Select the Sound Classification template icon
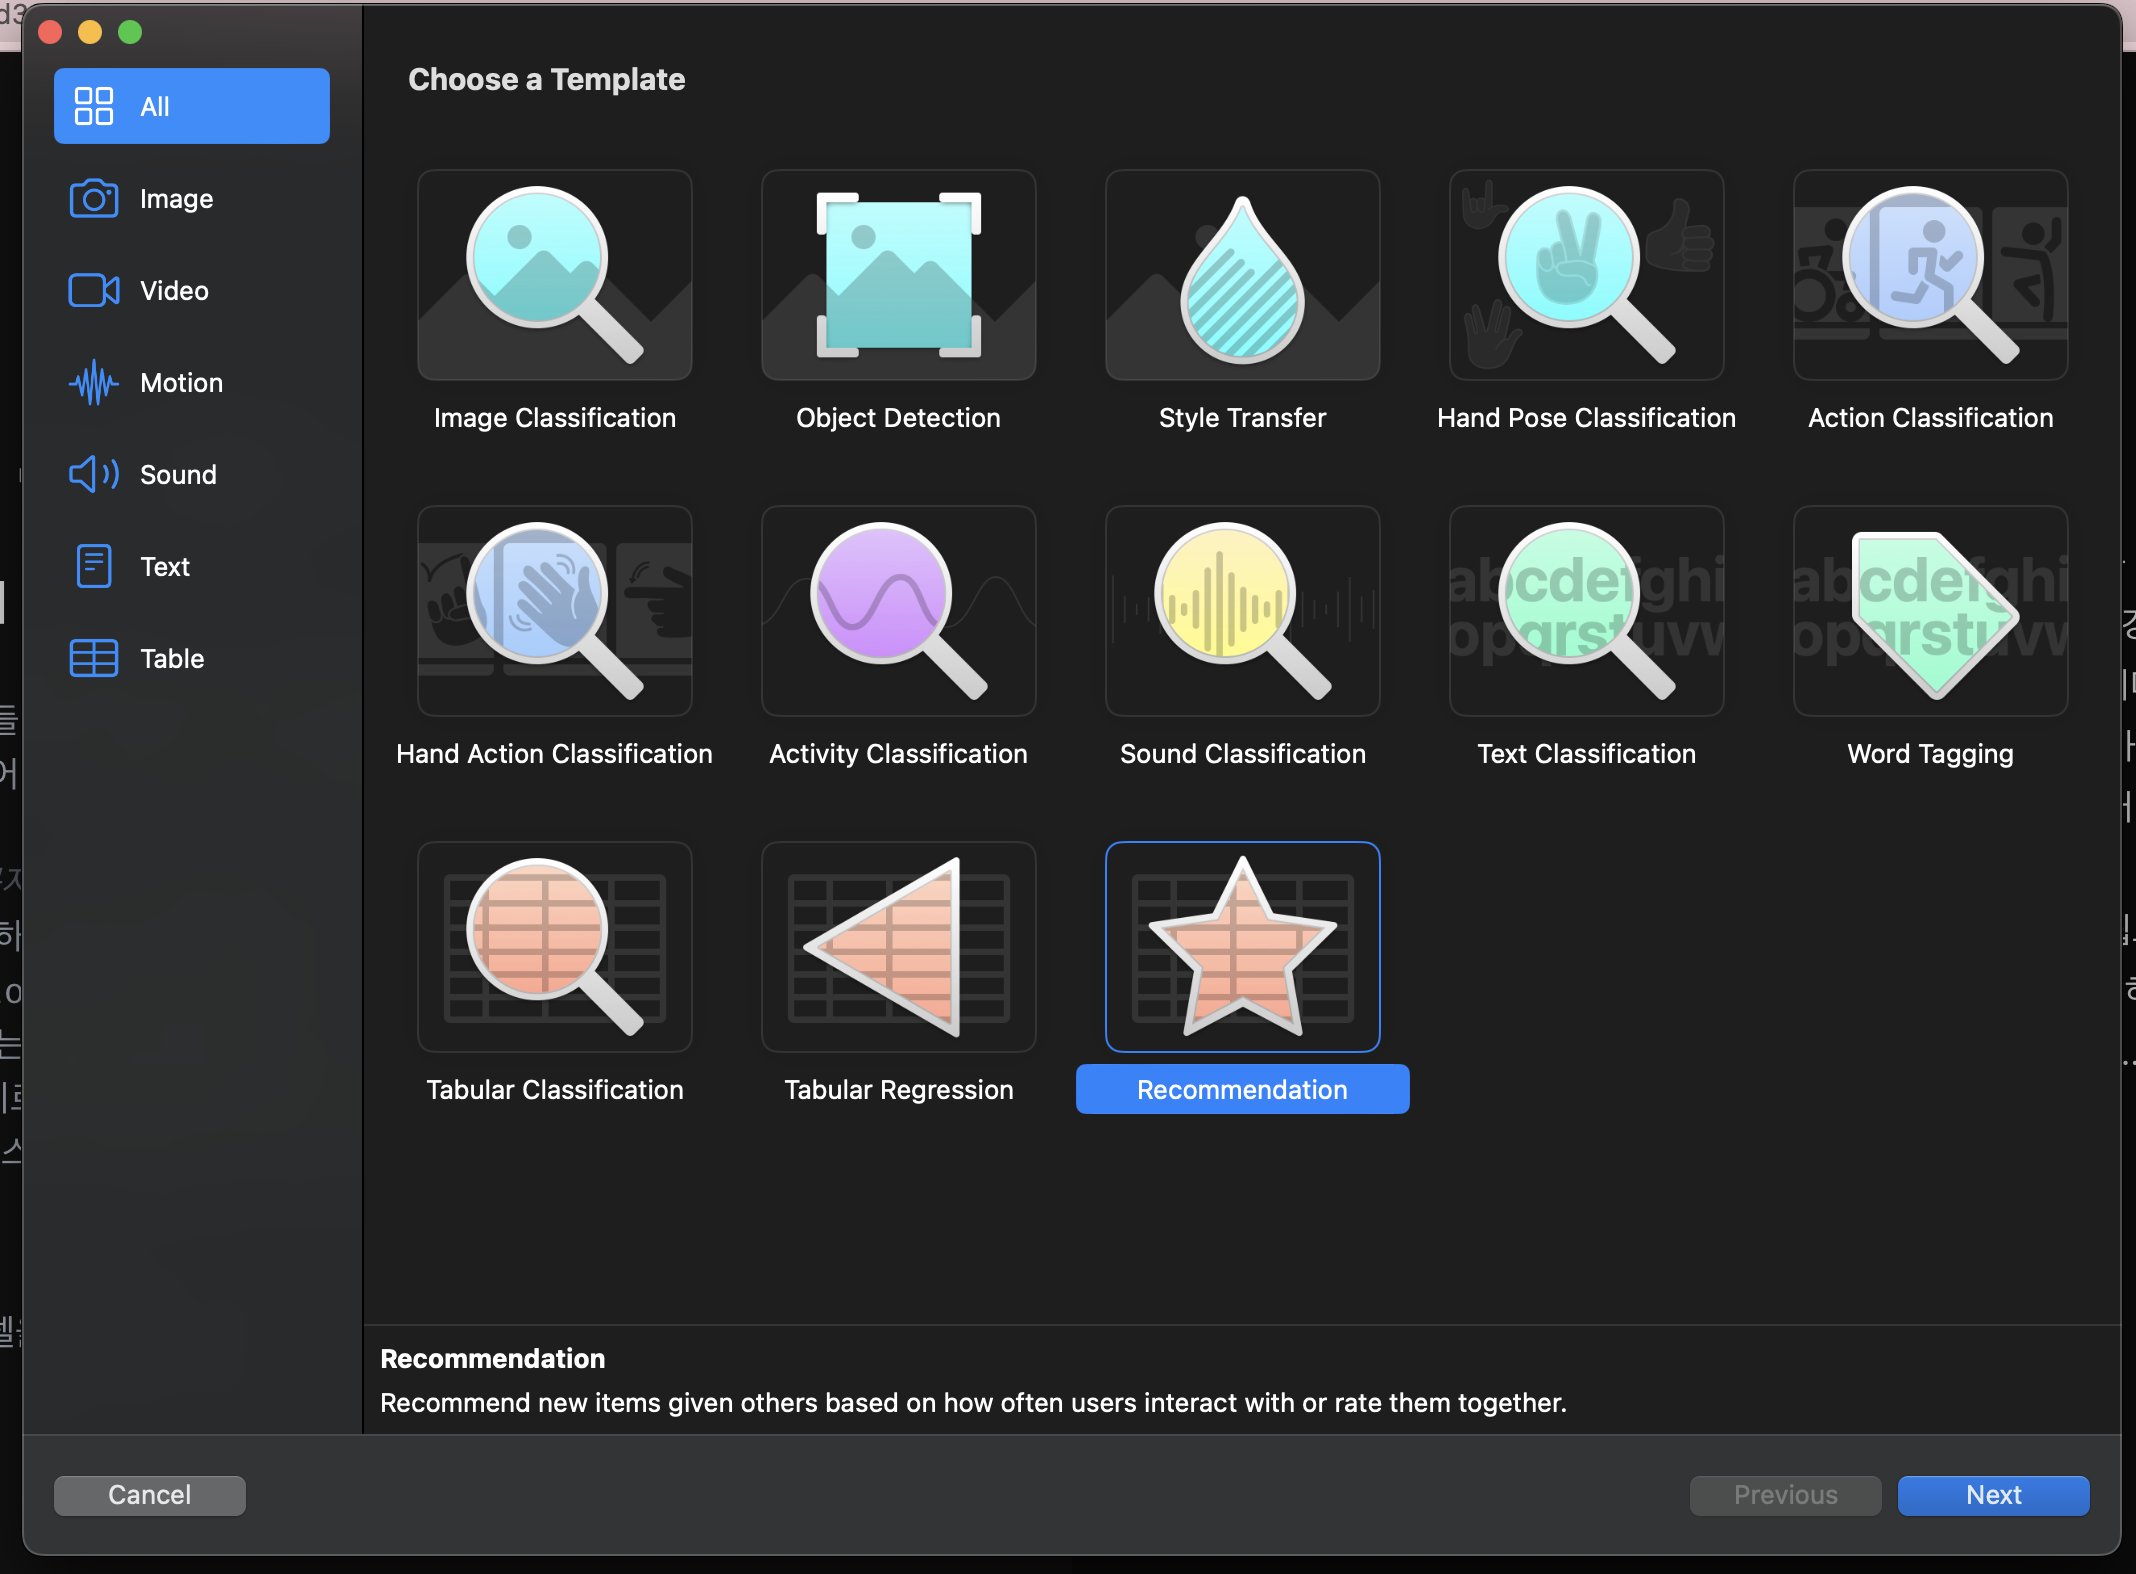The width and height of the screenshot is (2136, 1574). click(1243, 611)
